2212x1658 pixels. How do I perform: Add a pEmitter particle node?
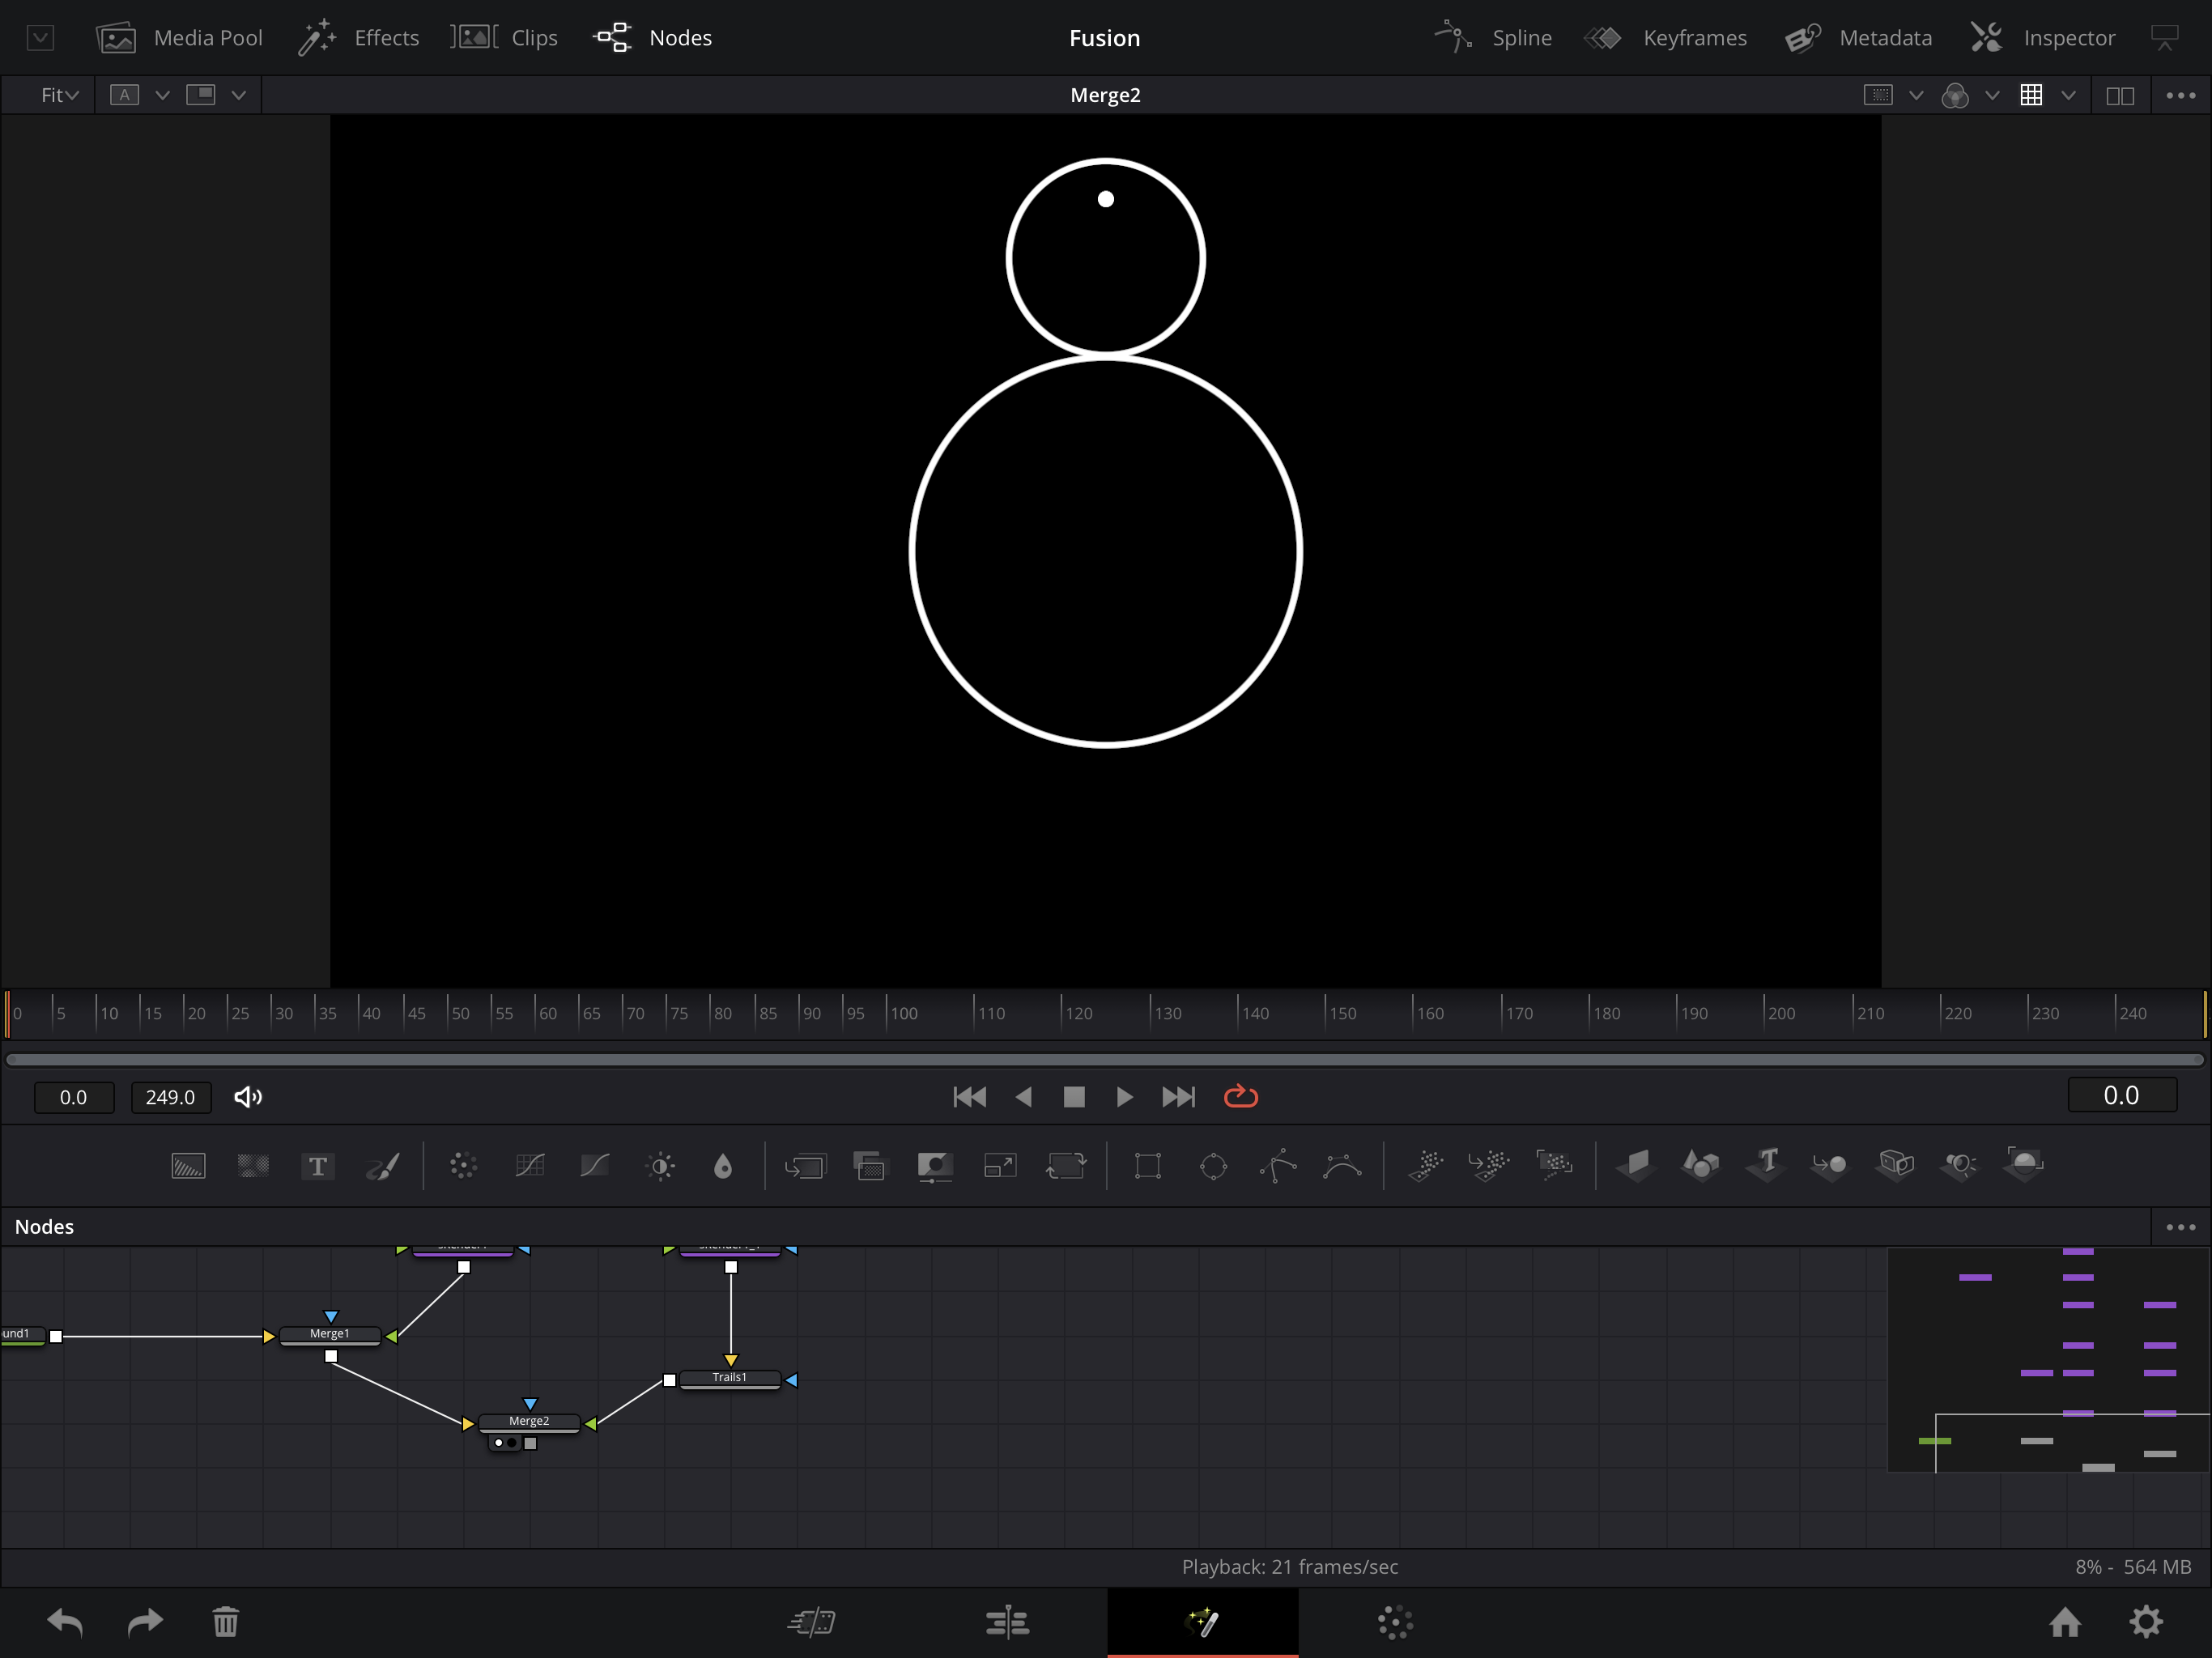[x=1425, y=1164]
